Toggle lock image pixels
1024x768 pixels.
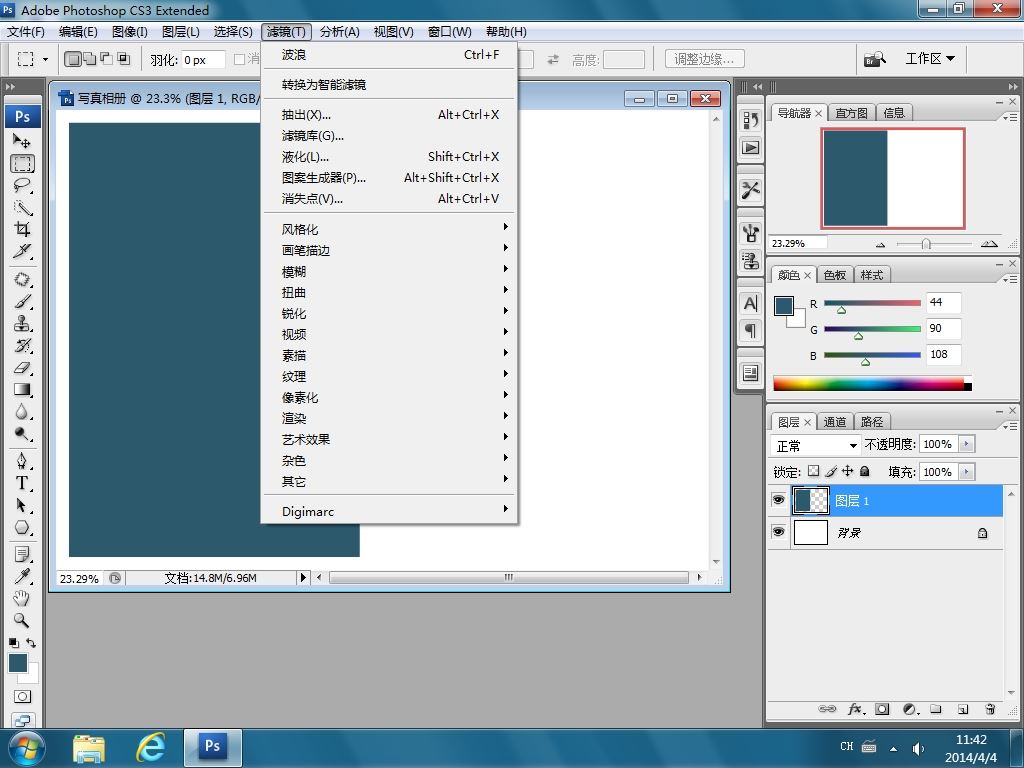point(831,472)
